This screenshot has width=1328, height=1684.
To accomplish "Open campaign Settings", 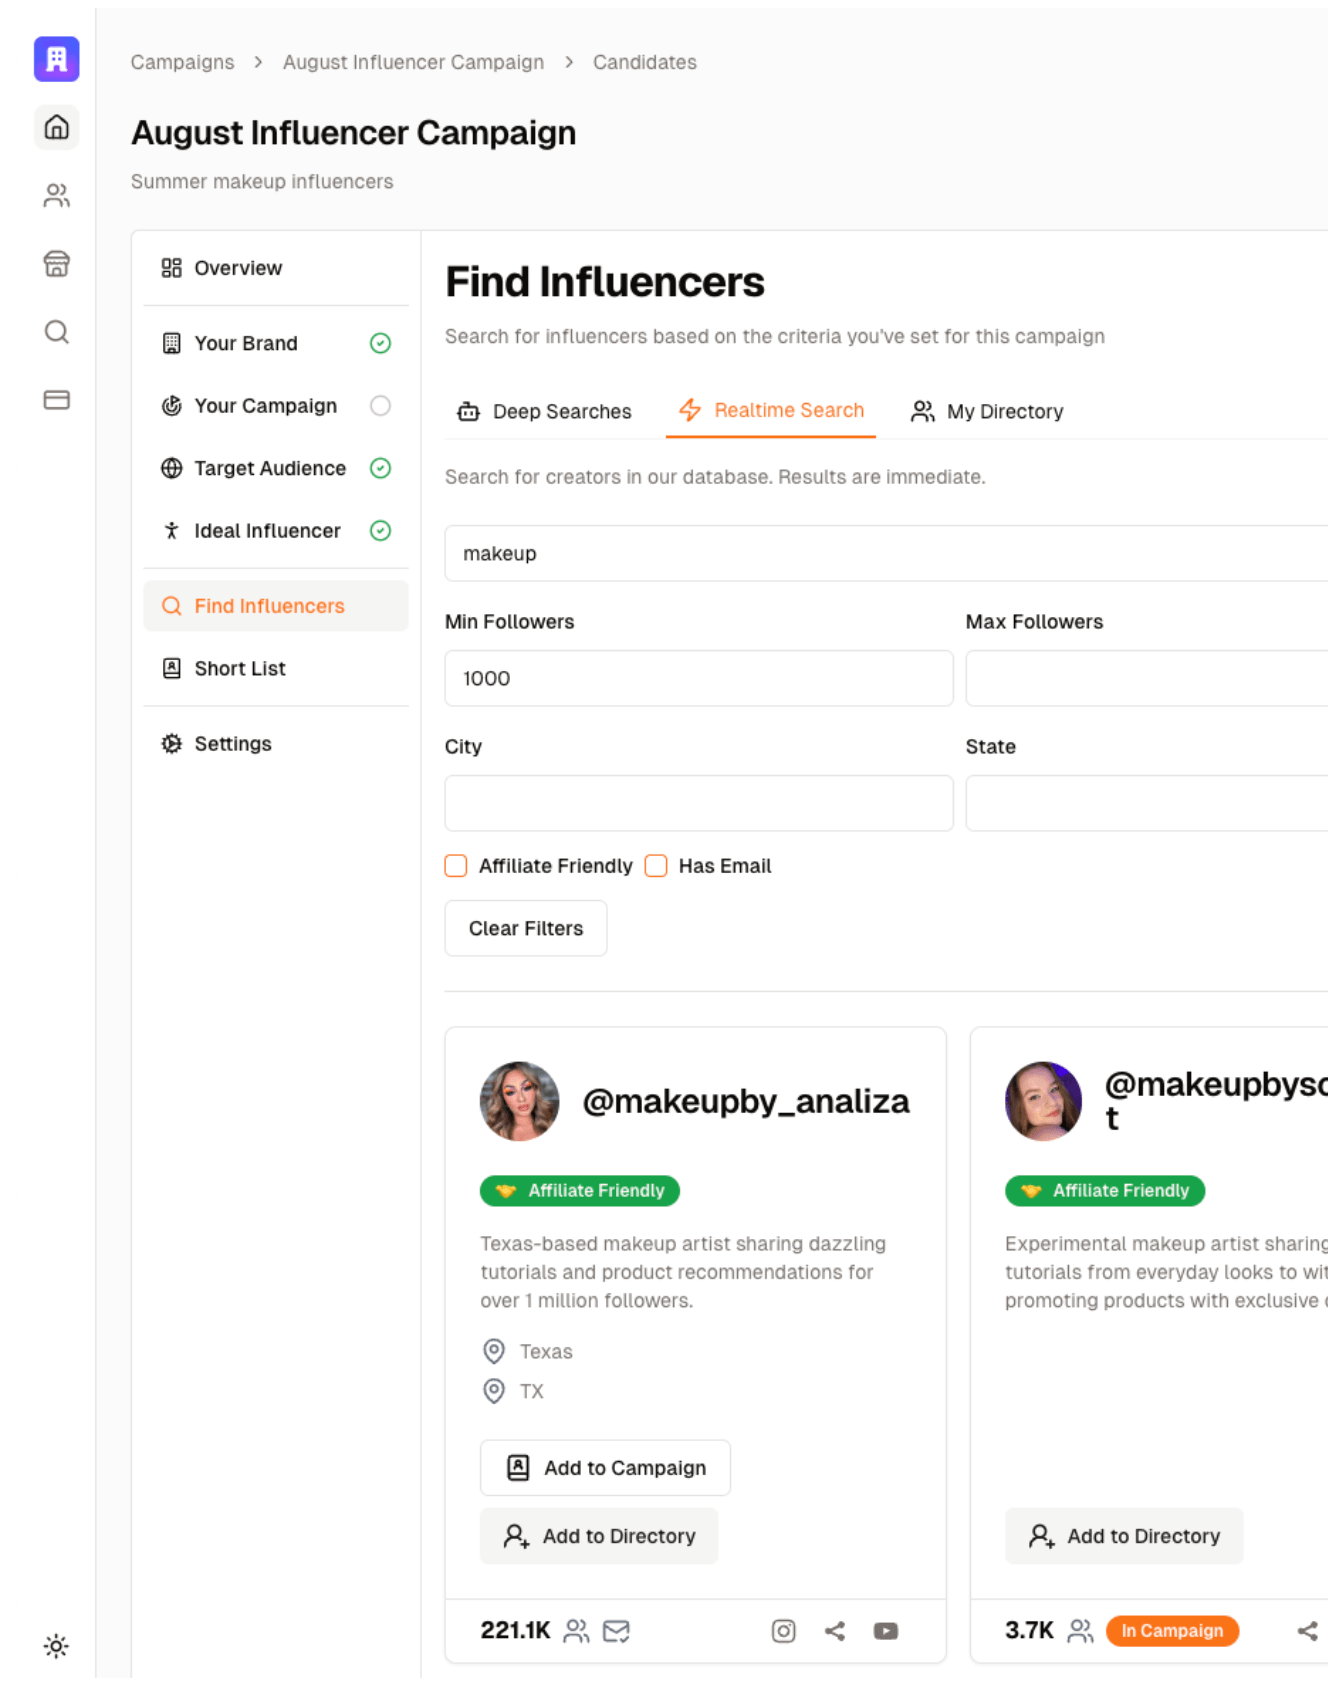I will click(x=276, y=744).
